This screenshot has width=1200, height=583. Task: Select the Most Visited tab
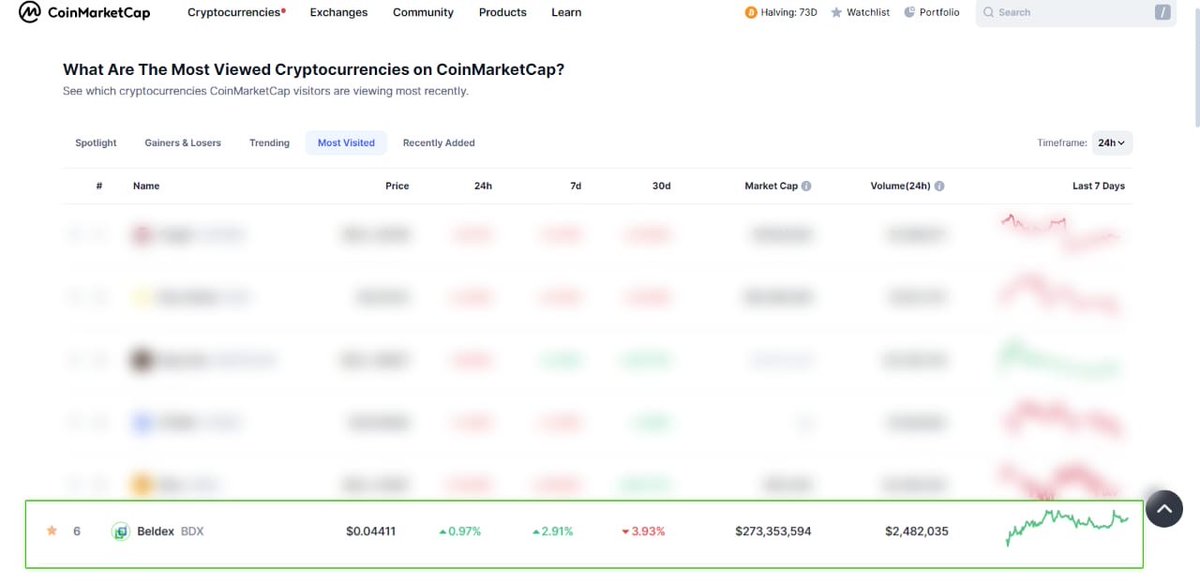point(346,143)
